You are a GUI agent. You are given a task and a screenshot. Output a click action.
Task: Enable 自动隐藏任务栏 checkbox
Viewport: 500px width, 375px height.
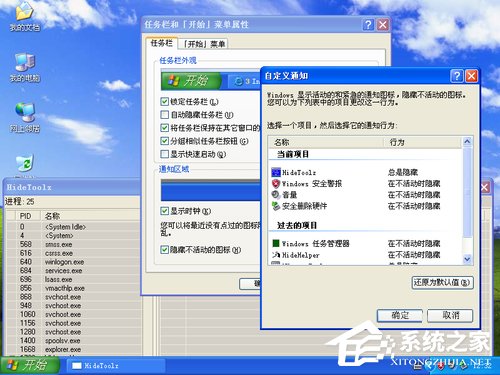point(164,115)
